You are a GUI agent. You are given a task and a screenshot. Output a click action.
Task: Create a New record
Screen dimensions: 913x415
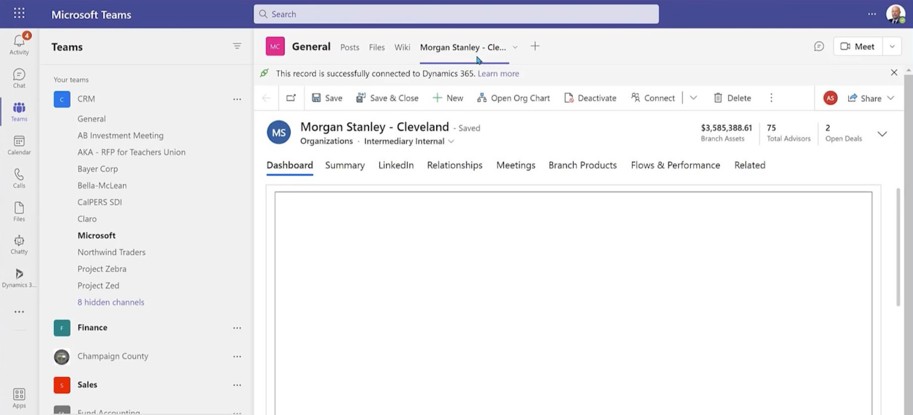pos(448,98)
